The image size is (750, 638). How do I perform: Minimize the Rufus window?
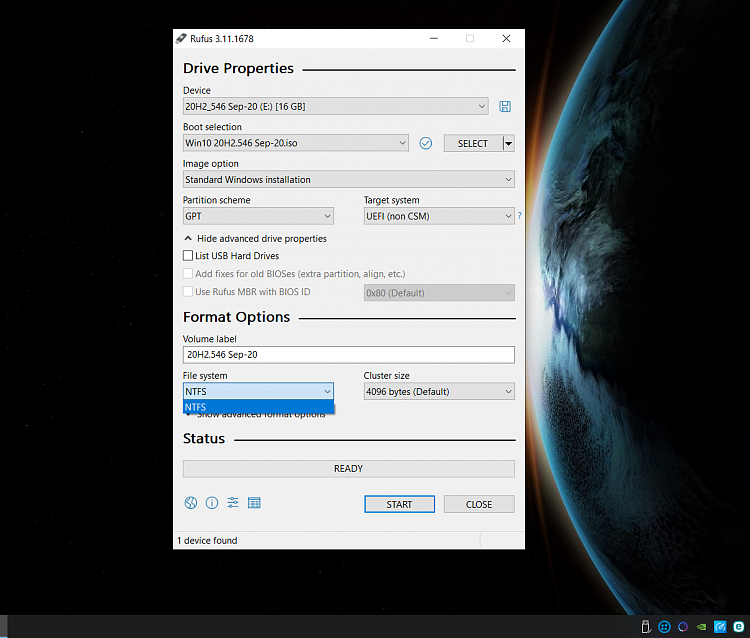(434, 38)
